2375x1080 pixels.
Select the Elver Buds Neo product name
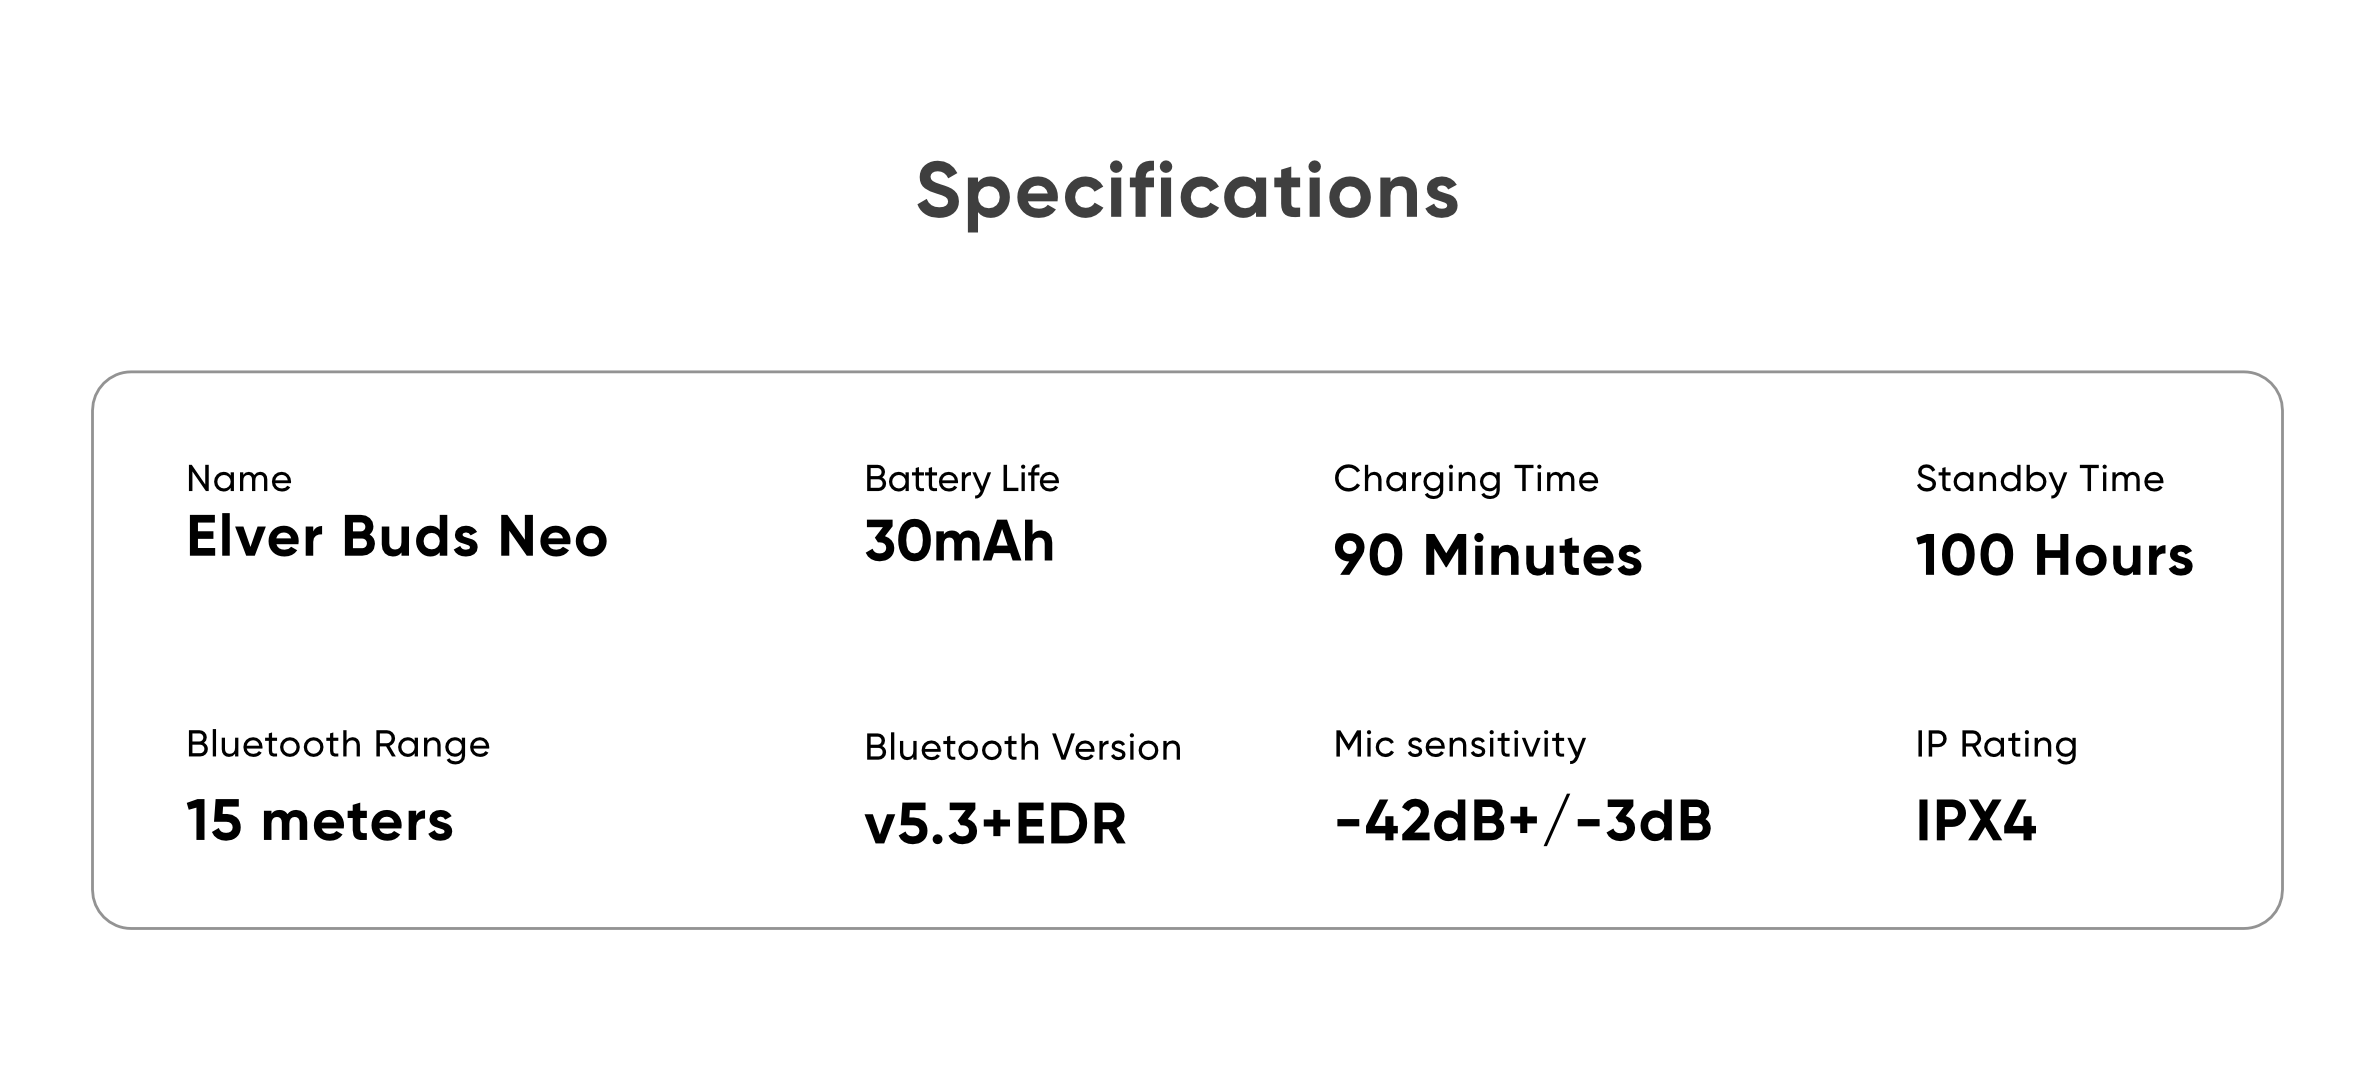397,537
